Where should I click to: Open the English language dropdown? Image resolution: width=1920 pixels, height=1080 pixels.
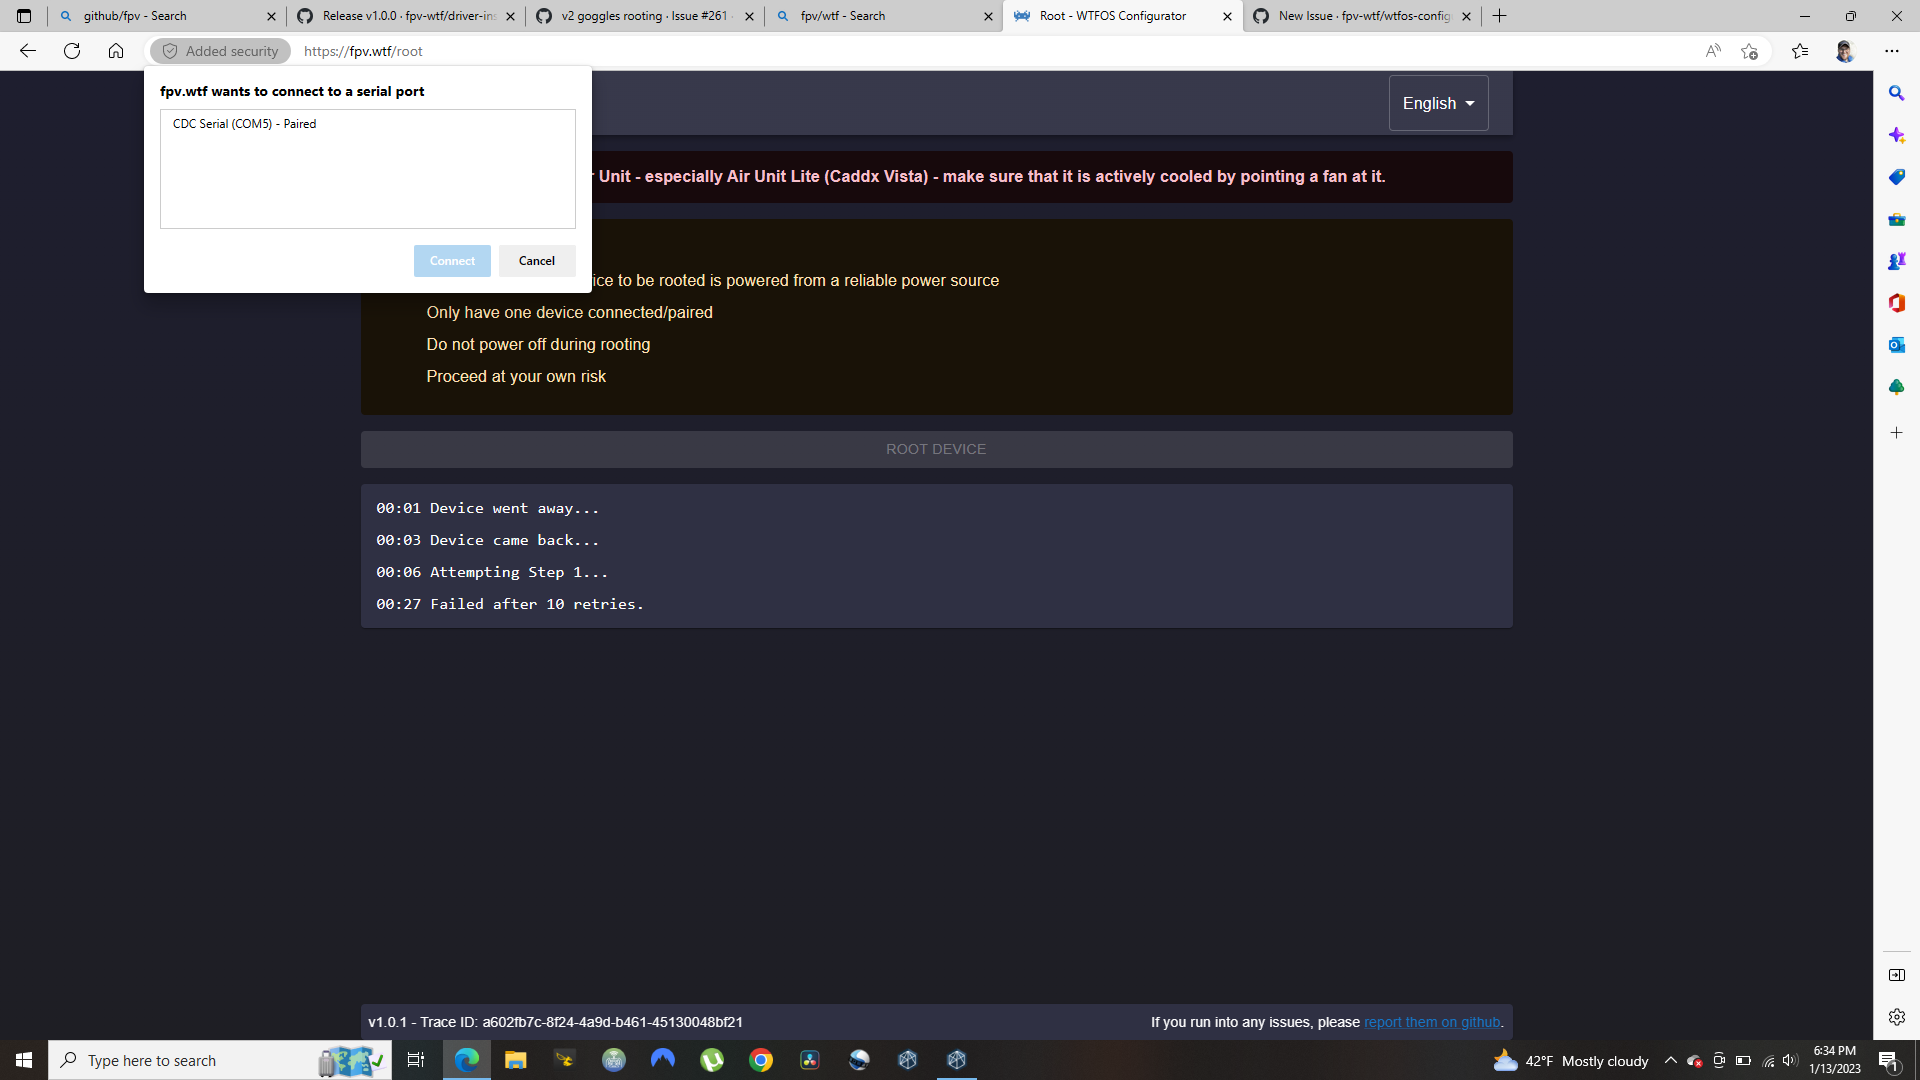[1438, 102]
